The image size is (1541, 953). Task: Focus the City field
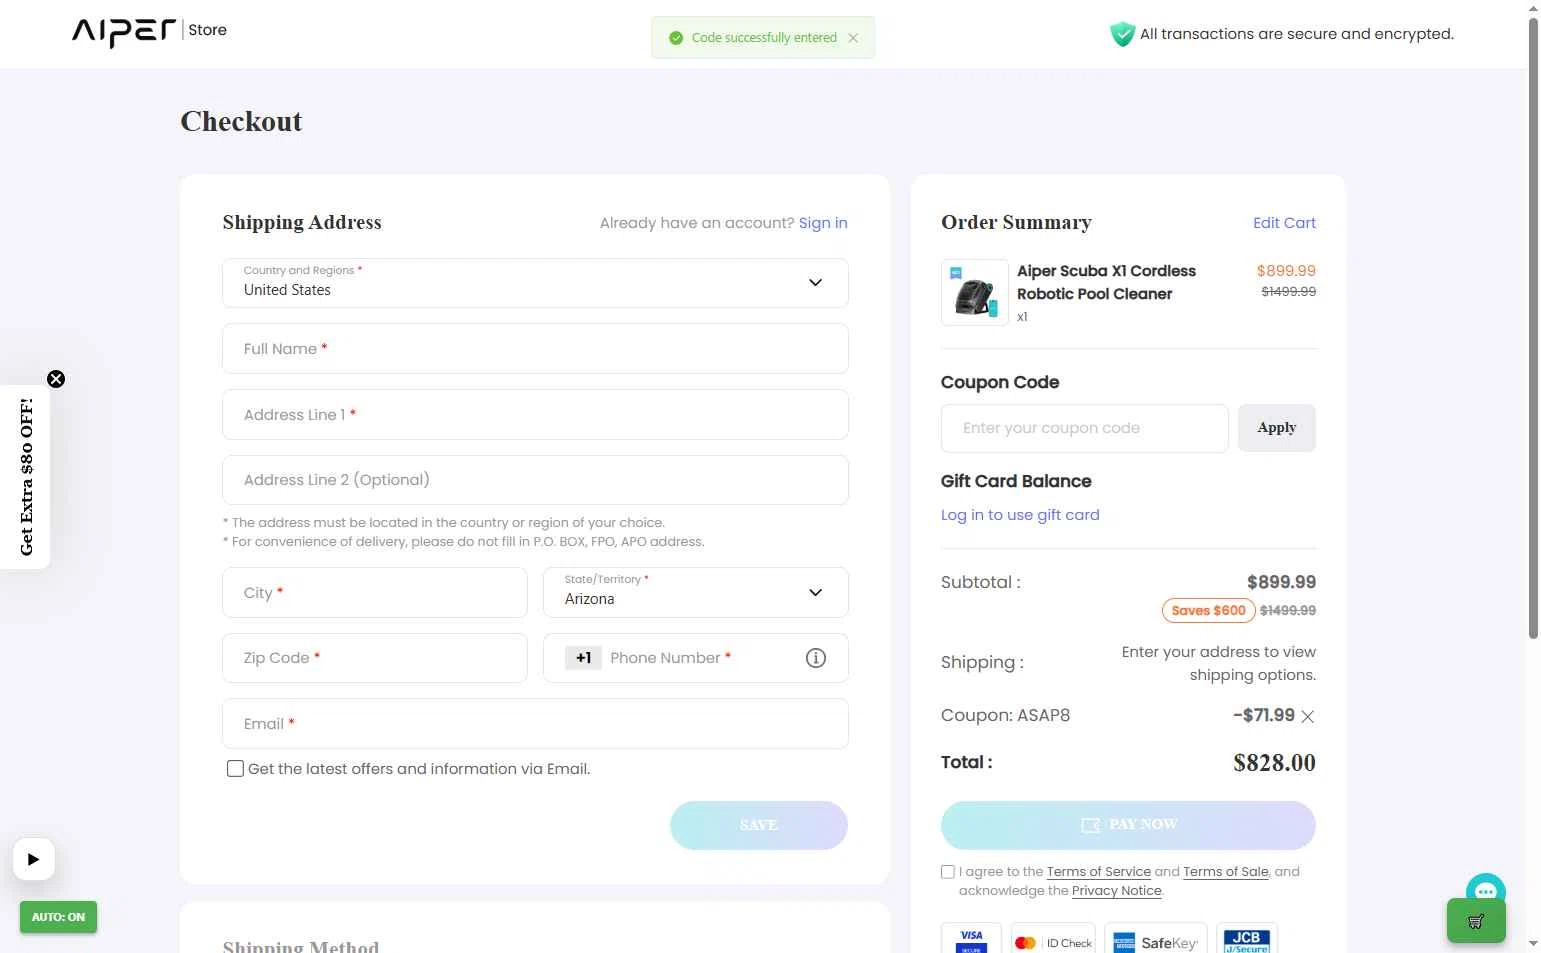click(375, 593)
